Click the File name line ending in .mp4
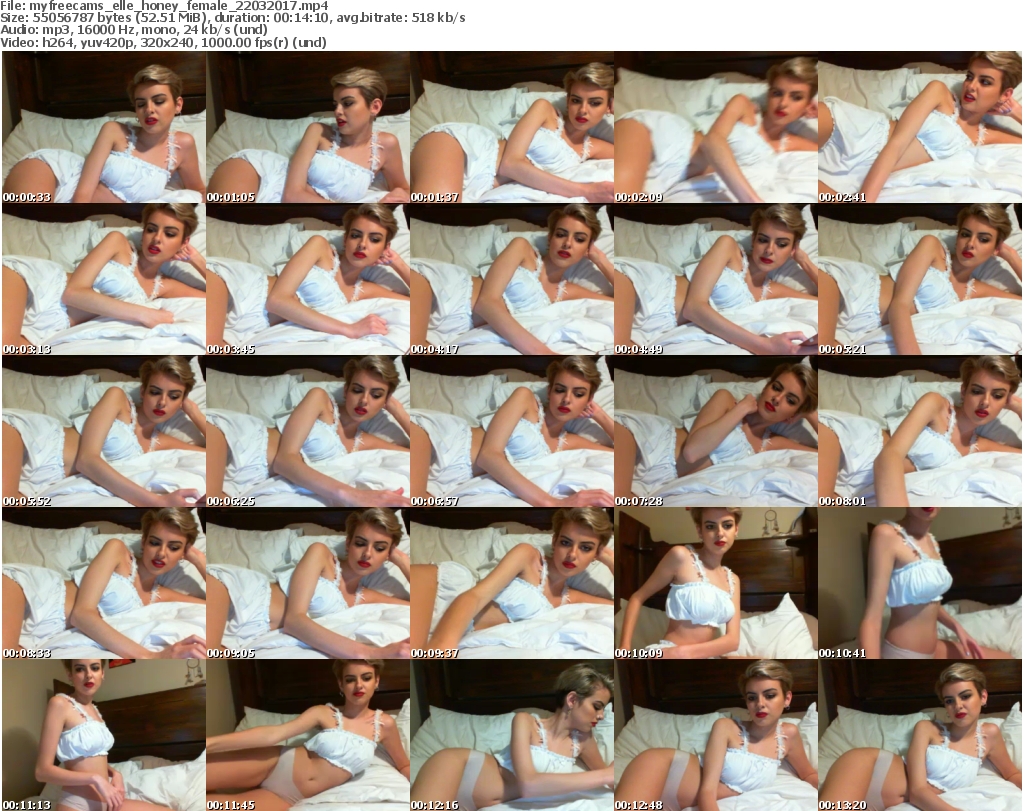1024x811 pixels. [164, 6]
